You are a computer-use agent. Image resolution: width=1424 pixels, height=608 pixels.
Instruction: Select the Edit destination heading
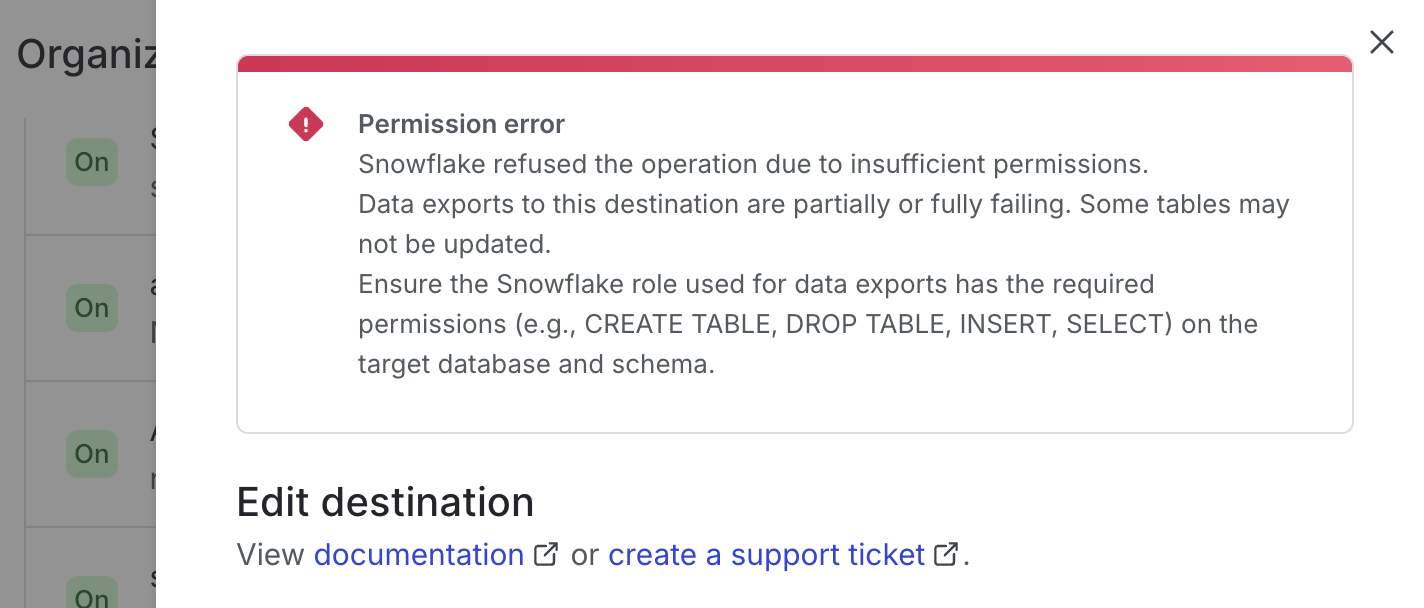[x=385, y=502]
